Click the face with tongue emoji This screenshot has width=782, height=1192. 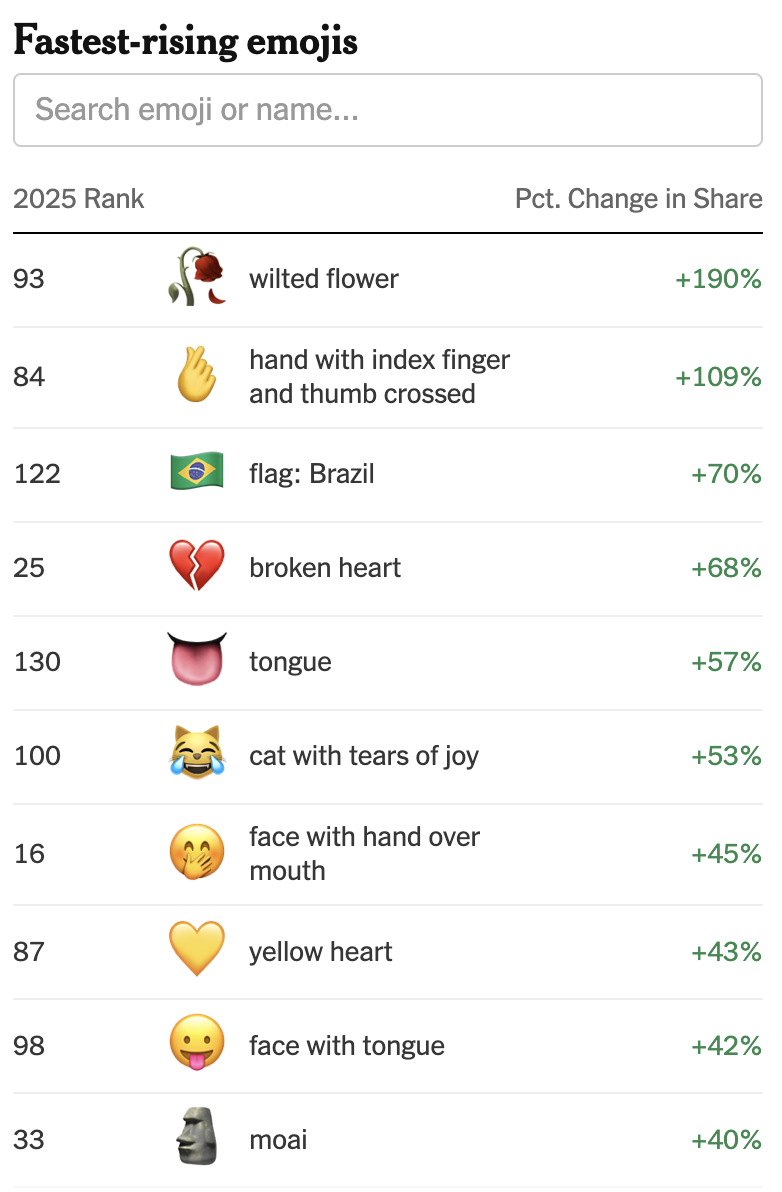tap(197, 1043)
